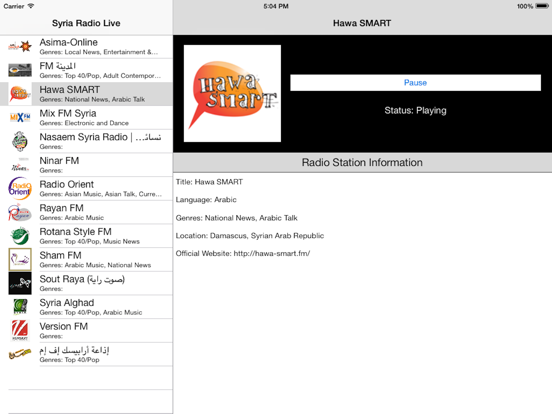Click the 5:04 PM clock
The height and width of the screenshot is (414, 552).
[x=276, y=6]
